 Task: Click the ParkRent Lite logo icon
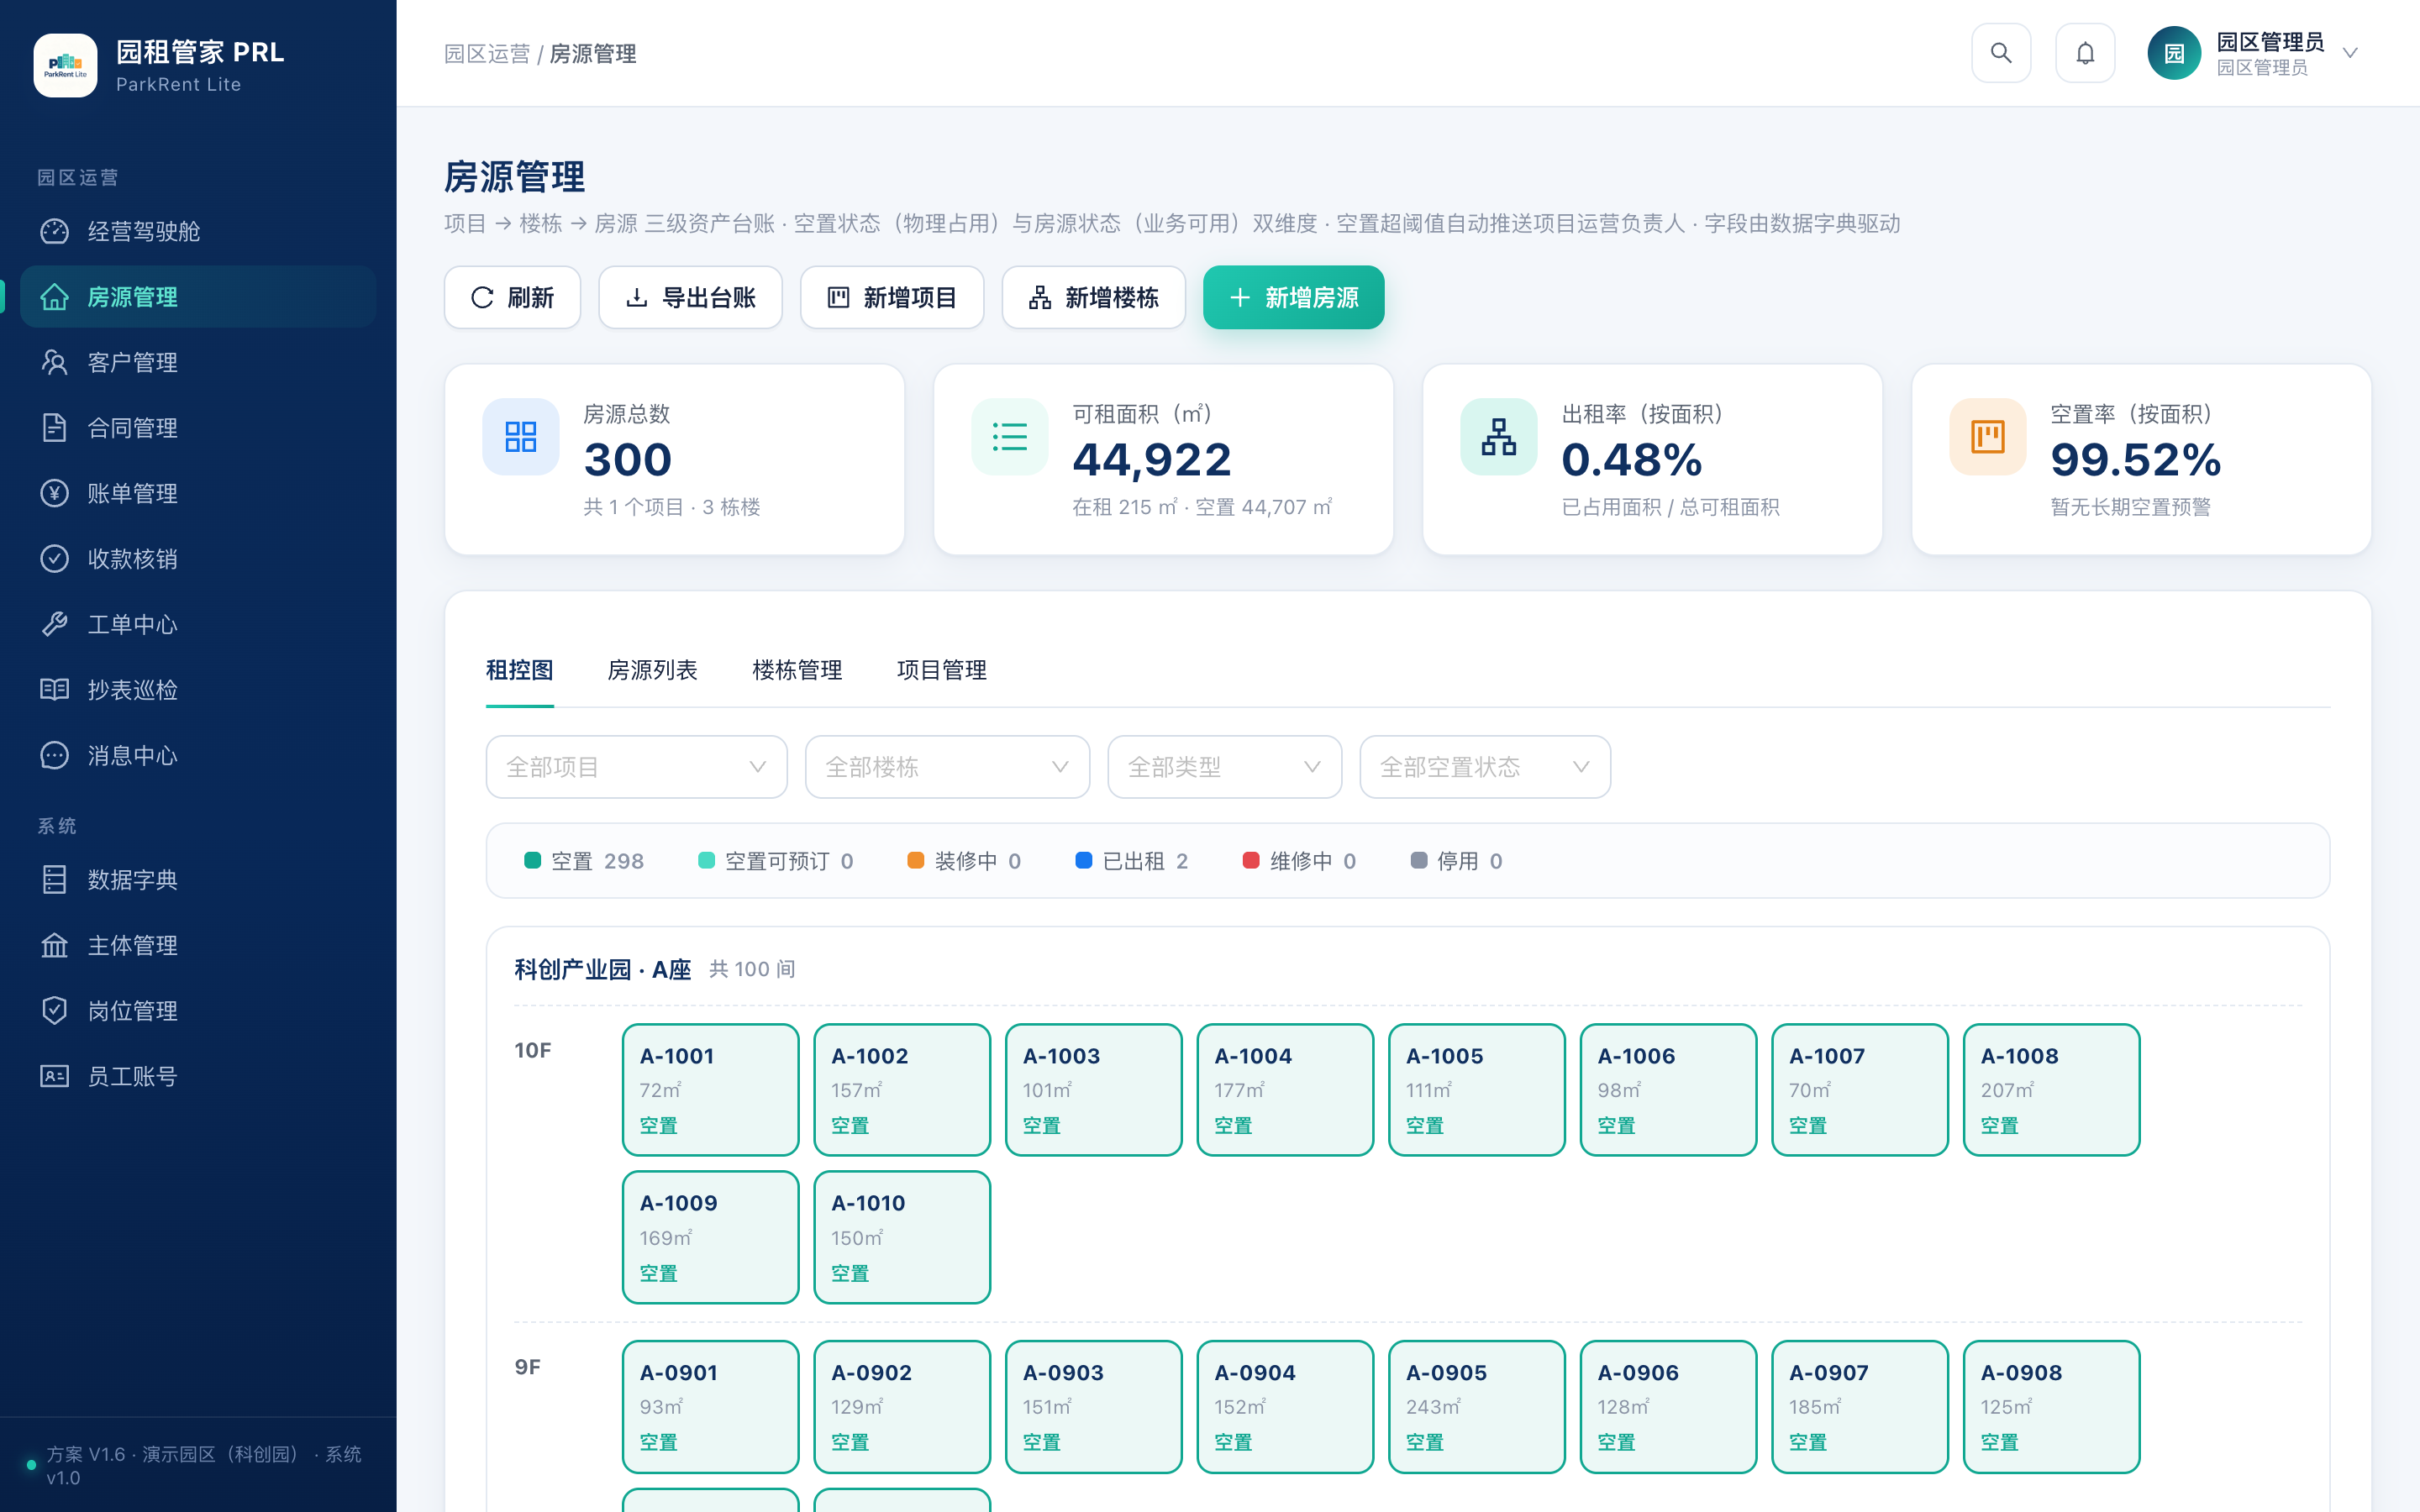[65, 65]
